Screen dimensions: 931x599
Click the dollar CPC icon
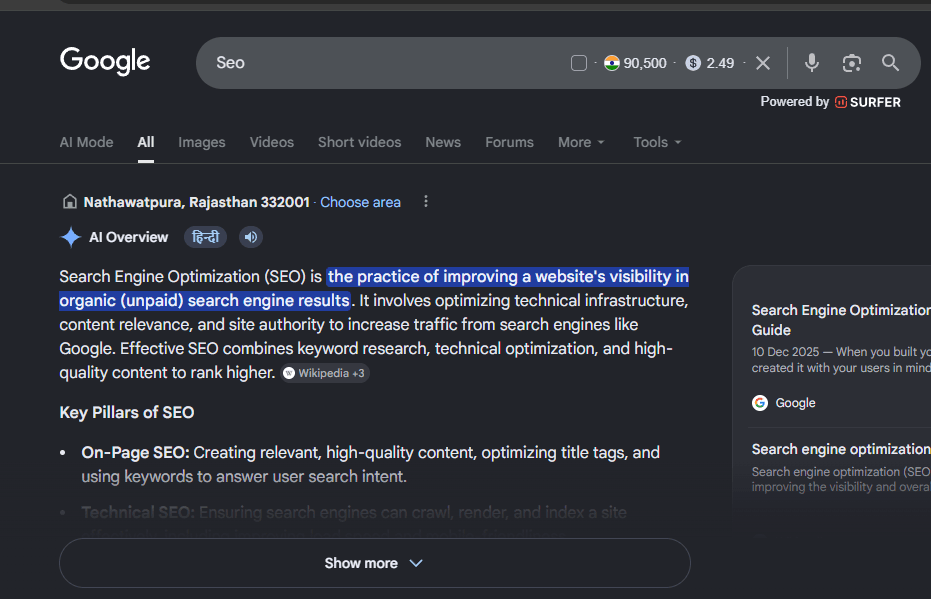pyautogui.click(x=693, y=63)
